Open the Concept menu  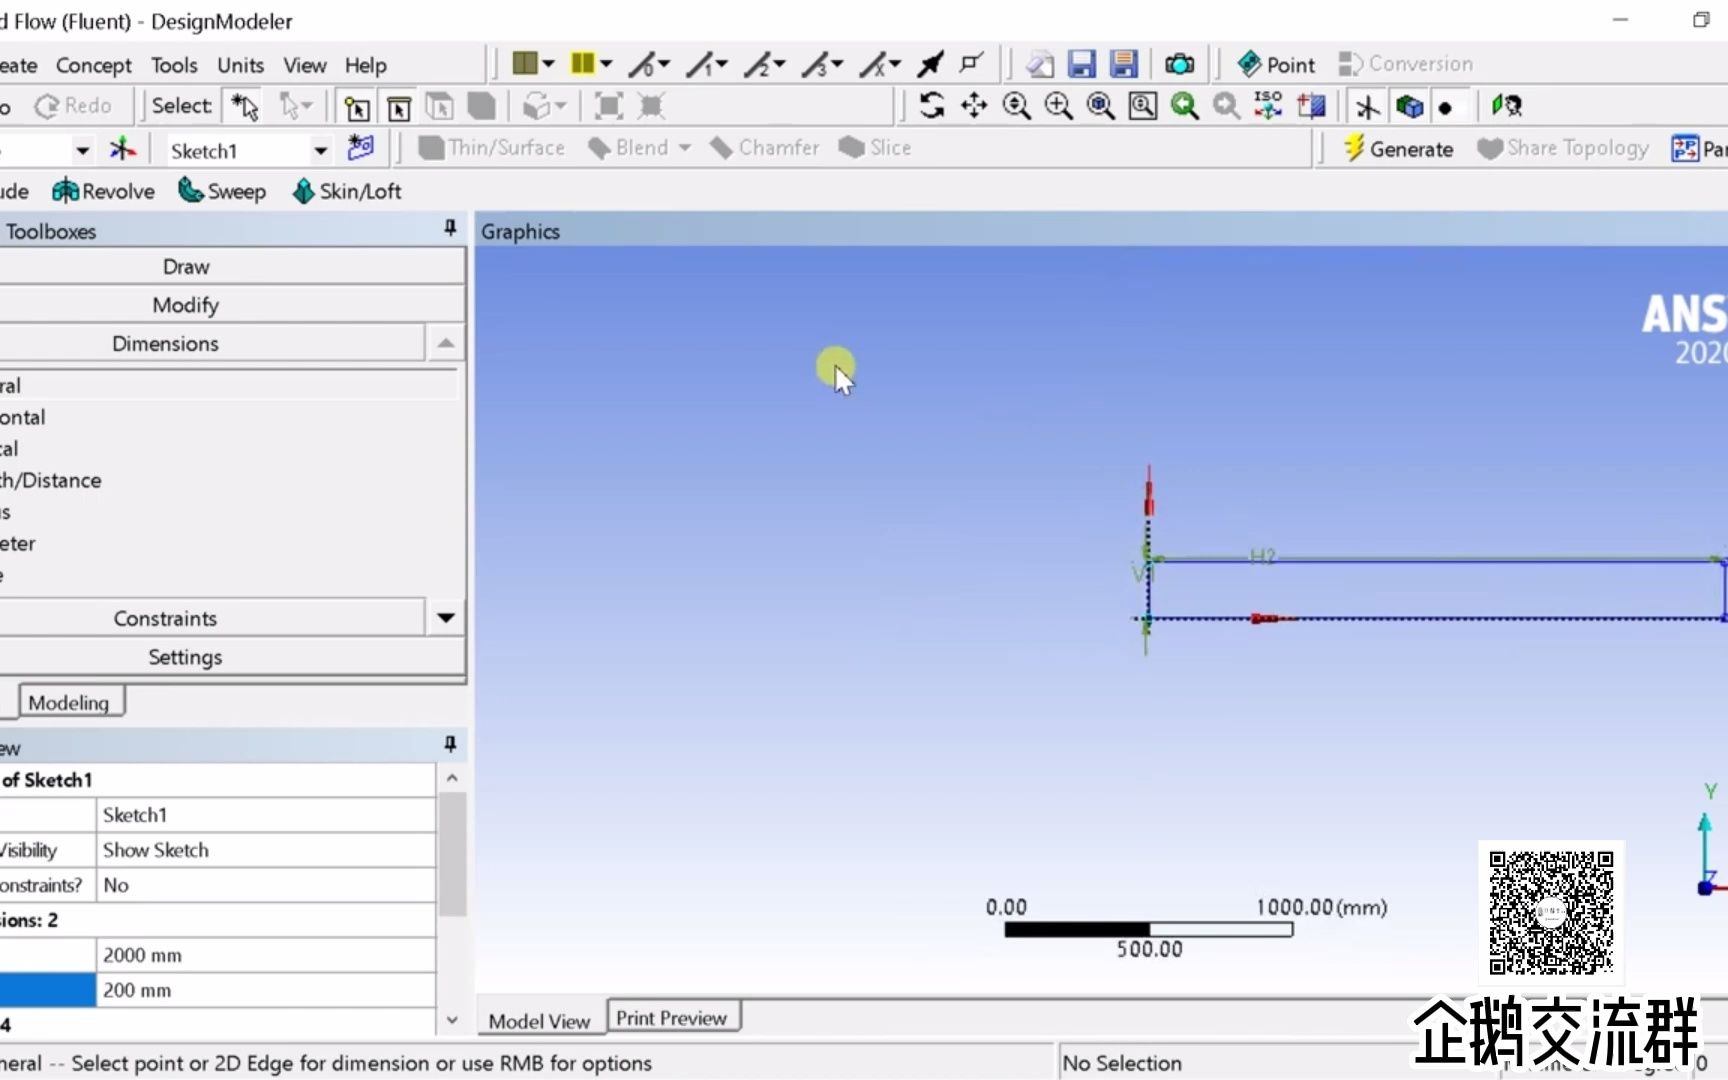pos(93,65)
